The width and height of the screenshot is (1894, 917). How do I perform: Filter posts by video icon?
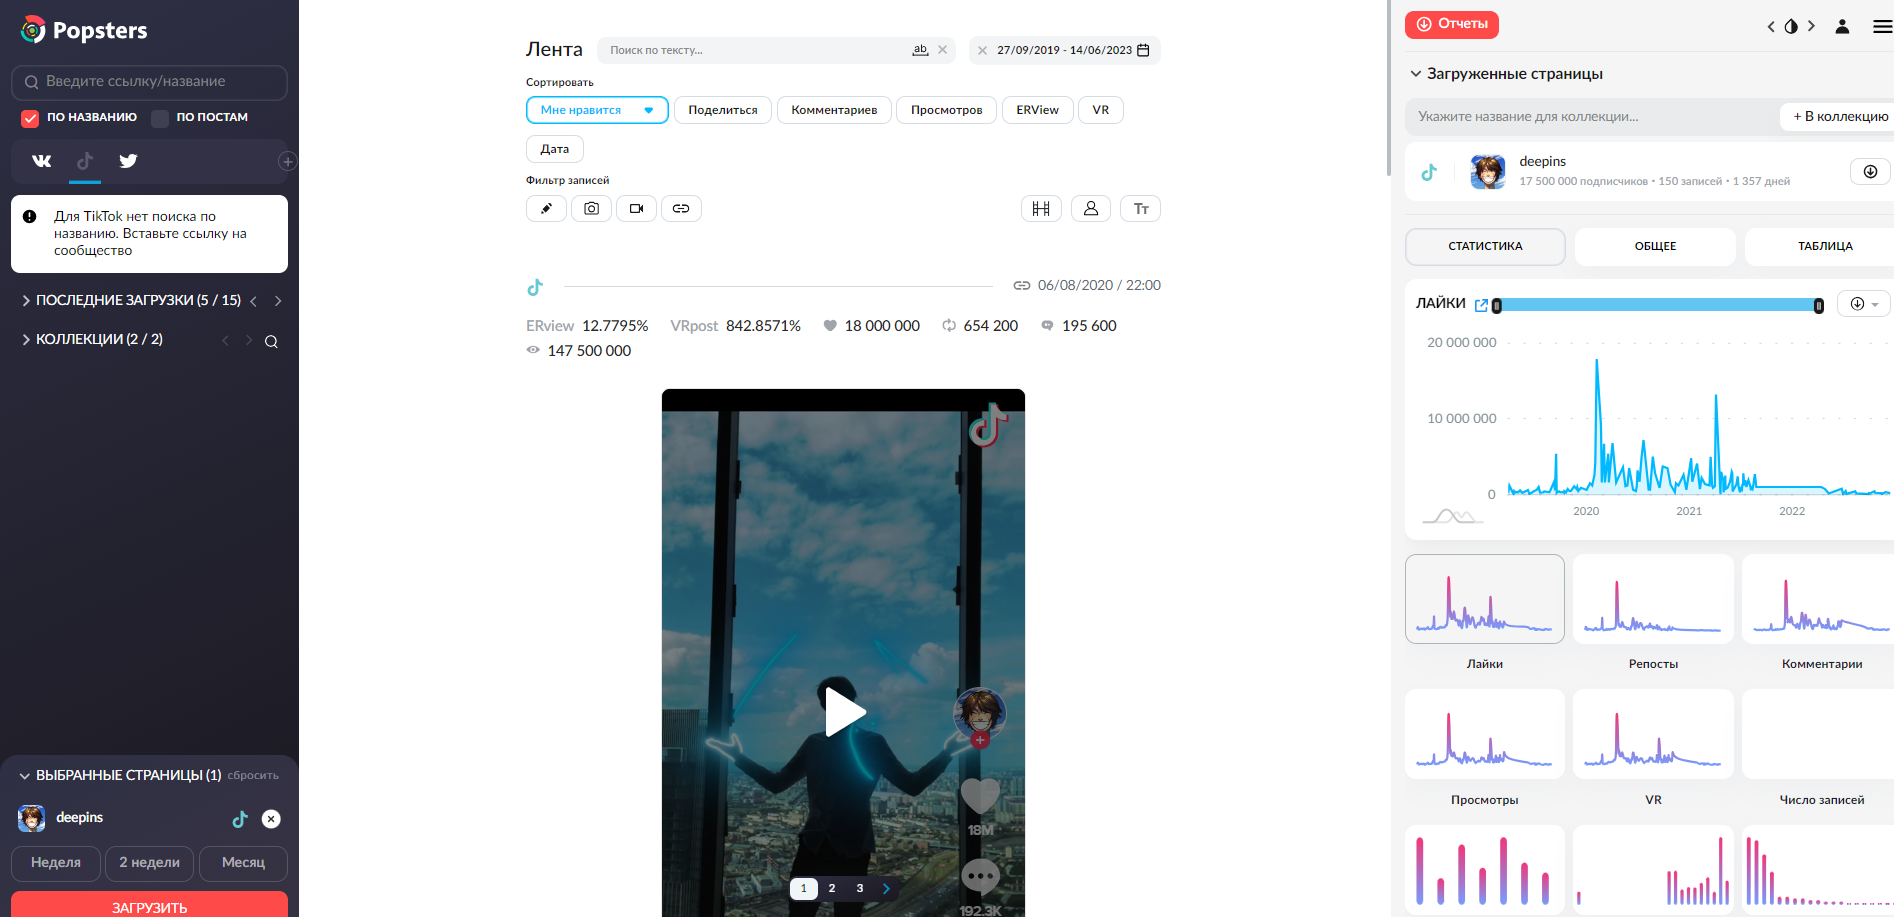coord(636,209)
